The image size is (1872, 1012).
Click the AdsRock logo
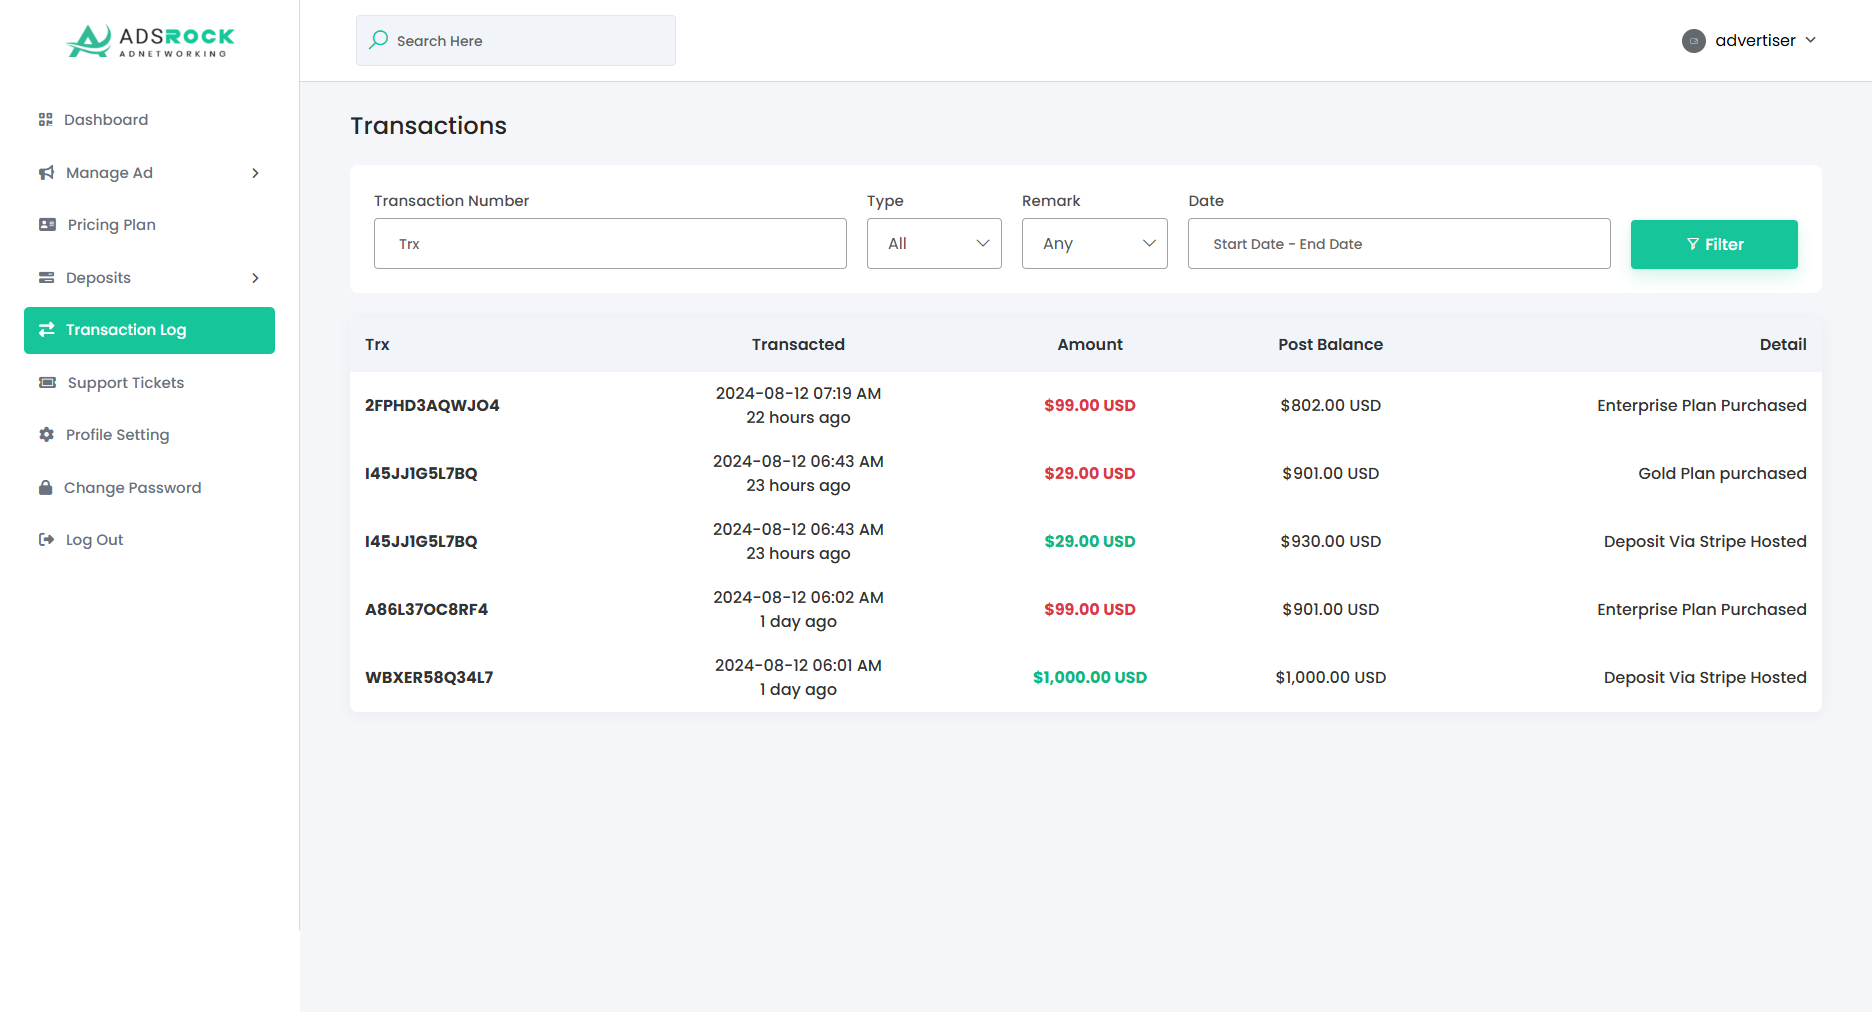(x=150, y=41)
